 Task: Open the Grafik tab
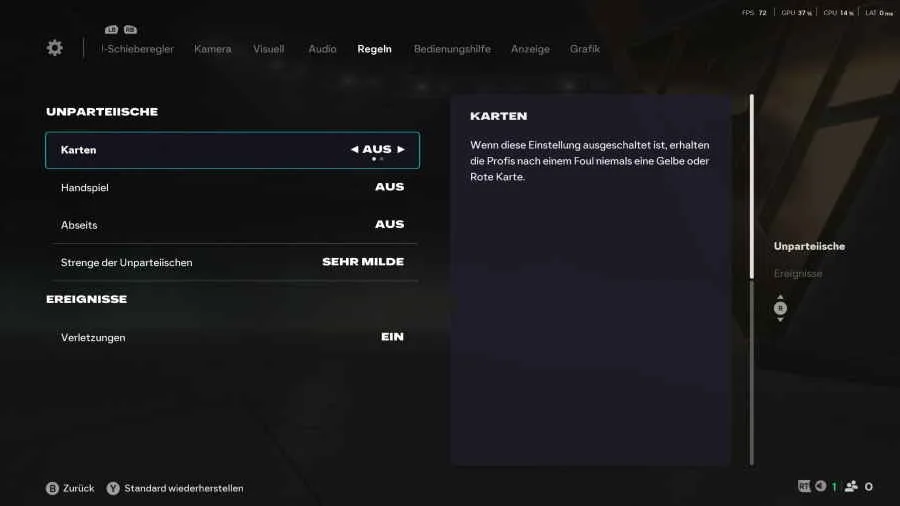point(585,49)
